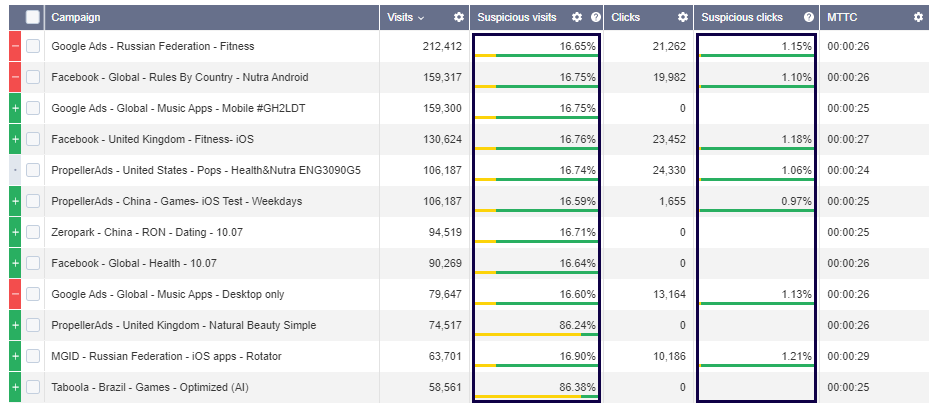Click minus icon beside Facebook Global Rules By Country

14,77
